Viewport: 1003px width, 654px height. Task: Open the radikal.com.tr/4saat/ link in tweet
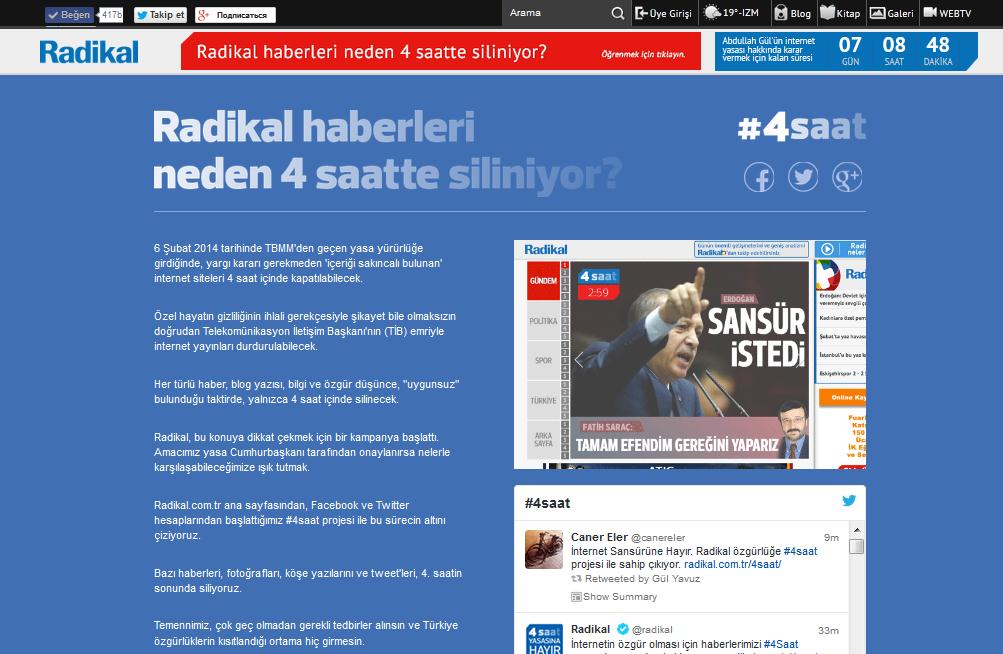pos(732,564)
